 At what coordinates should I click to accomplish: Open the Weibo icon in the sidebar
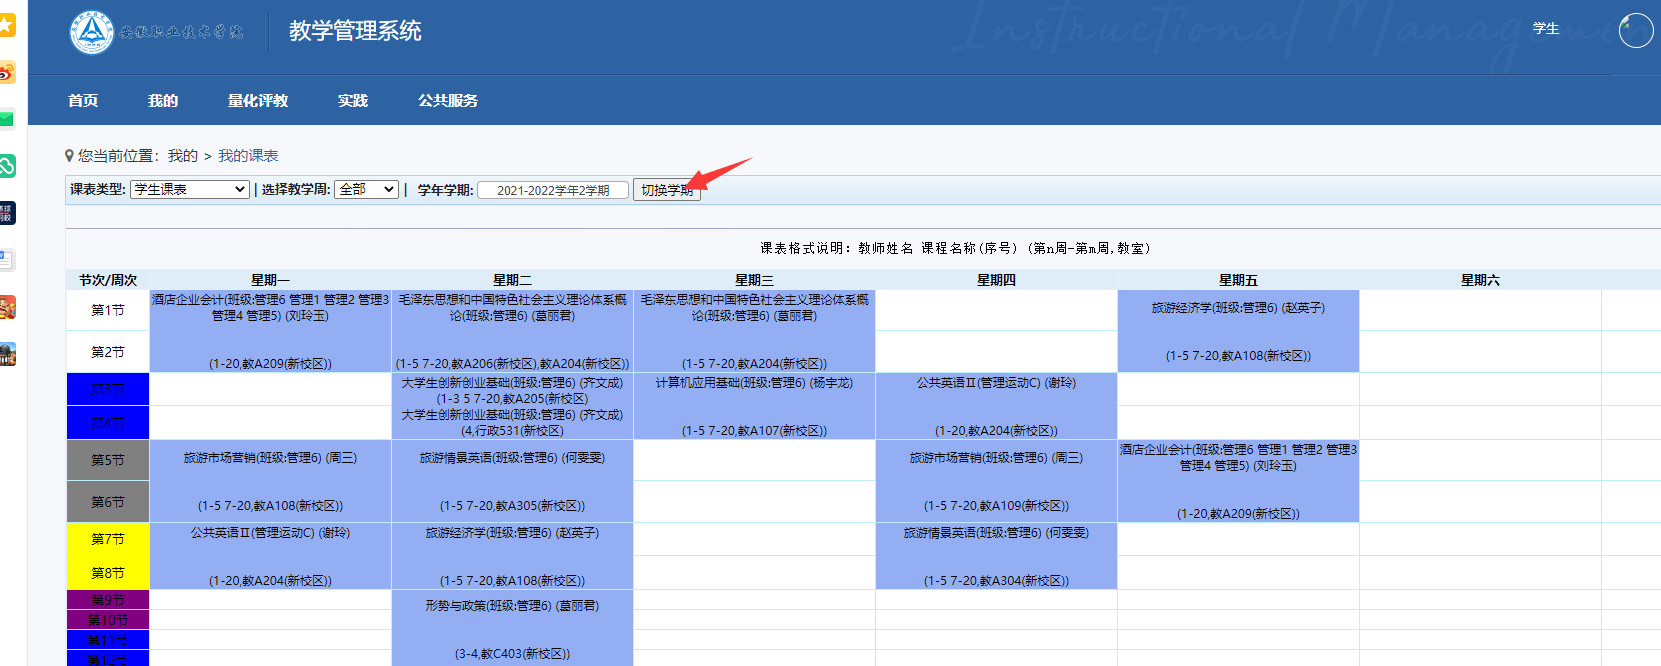pyautogui.click(x=6, y=72)
